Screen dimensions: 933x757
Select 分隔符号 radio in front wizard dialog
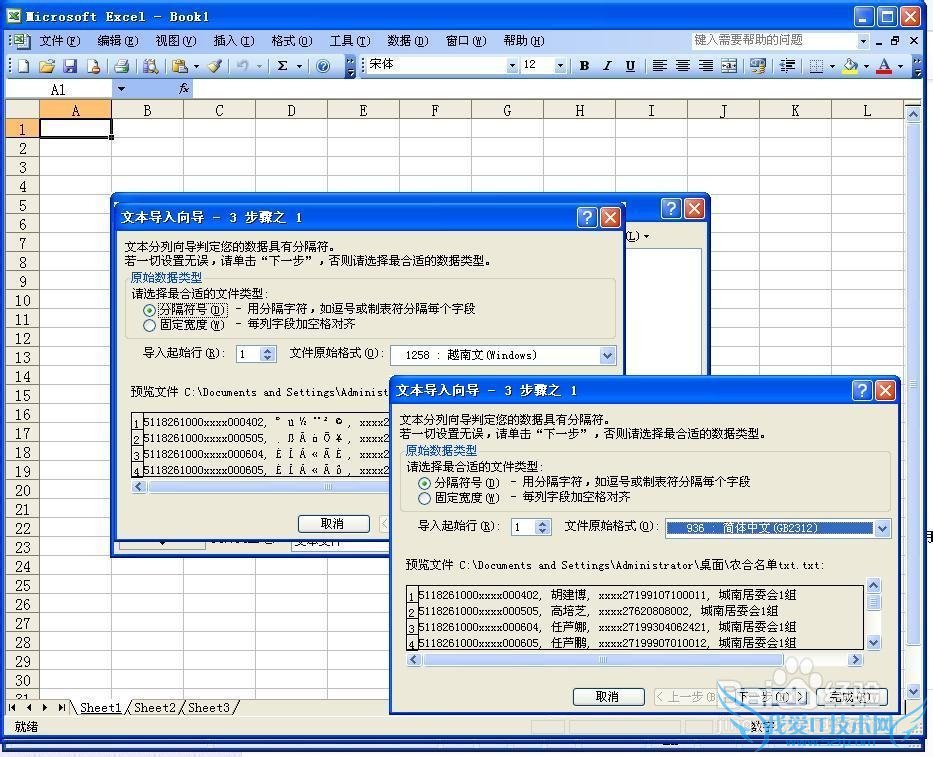[x=425, y=482]
